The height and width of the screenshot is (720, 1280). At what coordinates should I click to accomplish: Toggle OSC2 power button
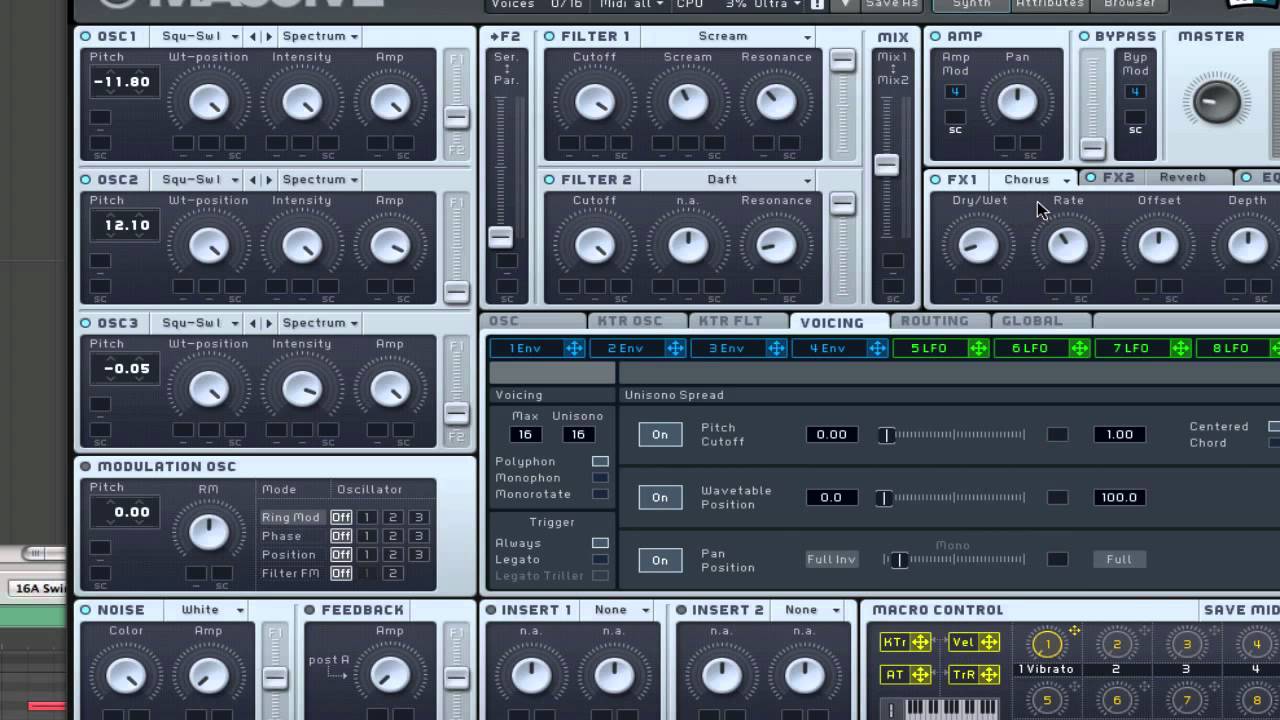click(x=86, y=180)
